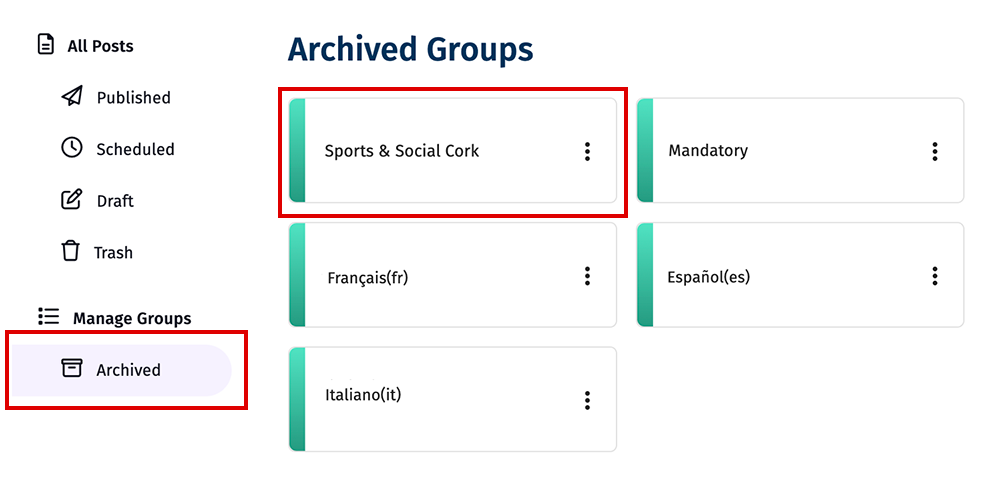Click the Published paper plane icon

[x=71, y=97]
